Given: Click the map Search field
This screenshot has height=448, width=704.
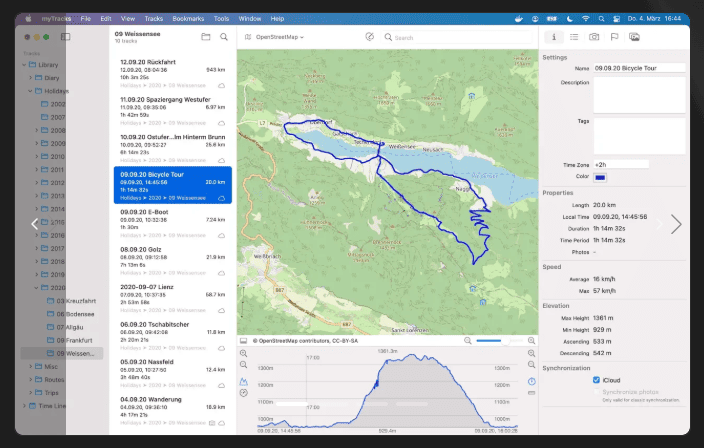Looking at the screenshot, I should pos(457,37).
